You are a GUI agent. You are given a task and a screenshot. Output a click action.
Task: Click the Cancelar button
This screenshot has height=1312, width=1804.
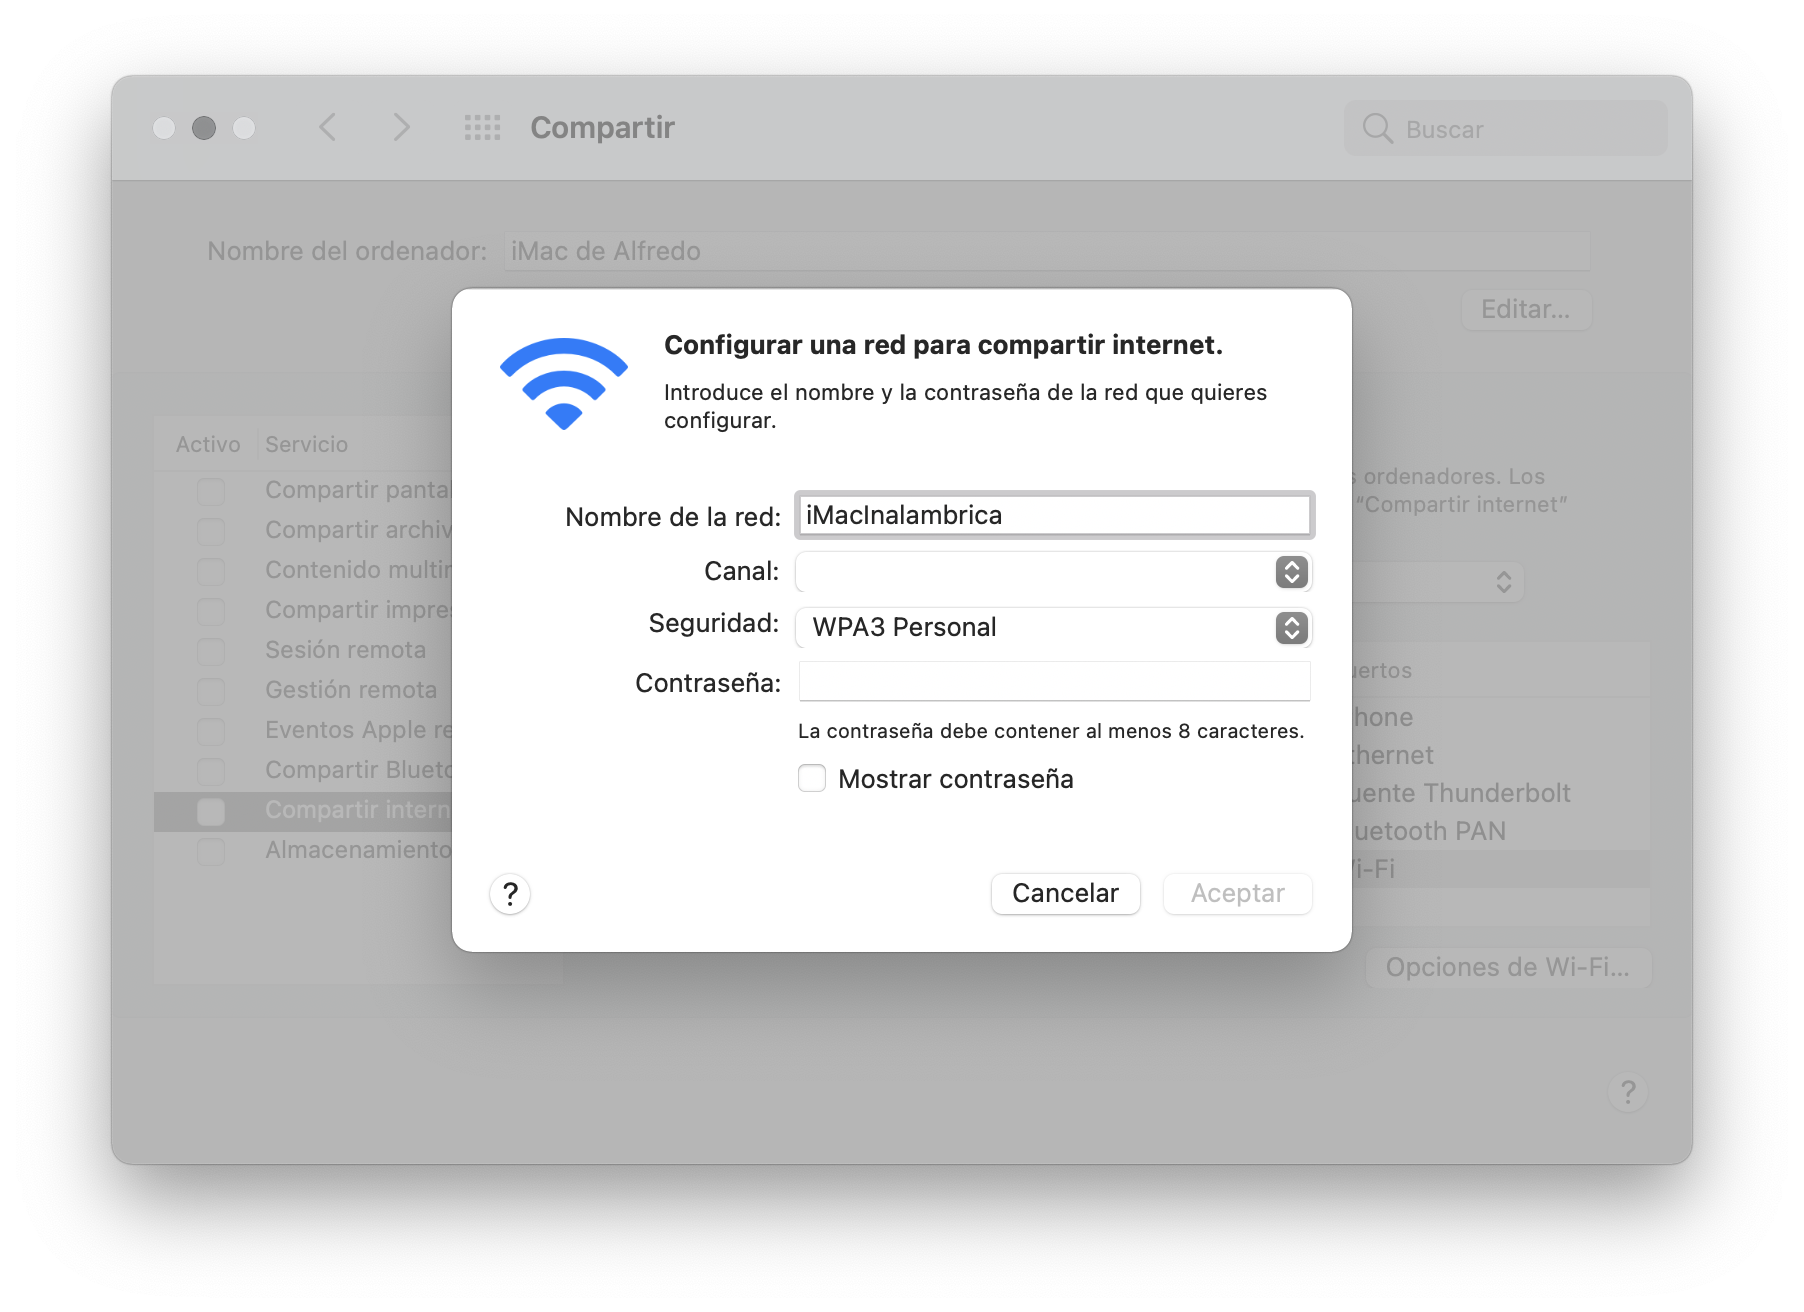[x=1065, y=893]
